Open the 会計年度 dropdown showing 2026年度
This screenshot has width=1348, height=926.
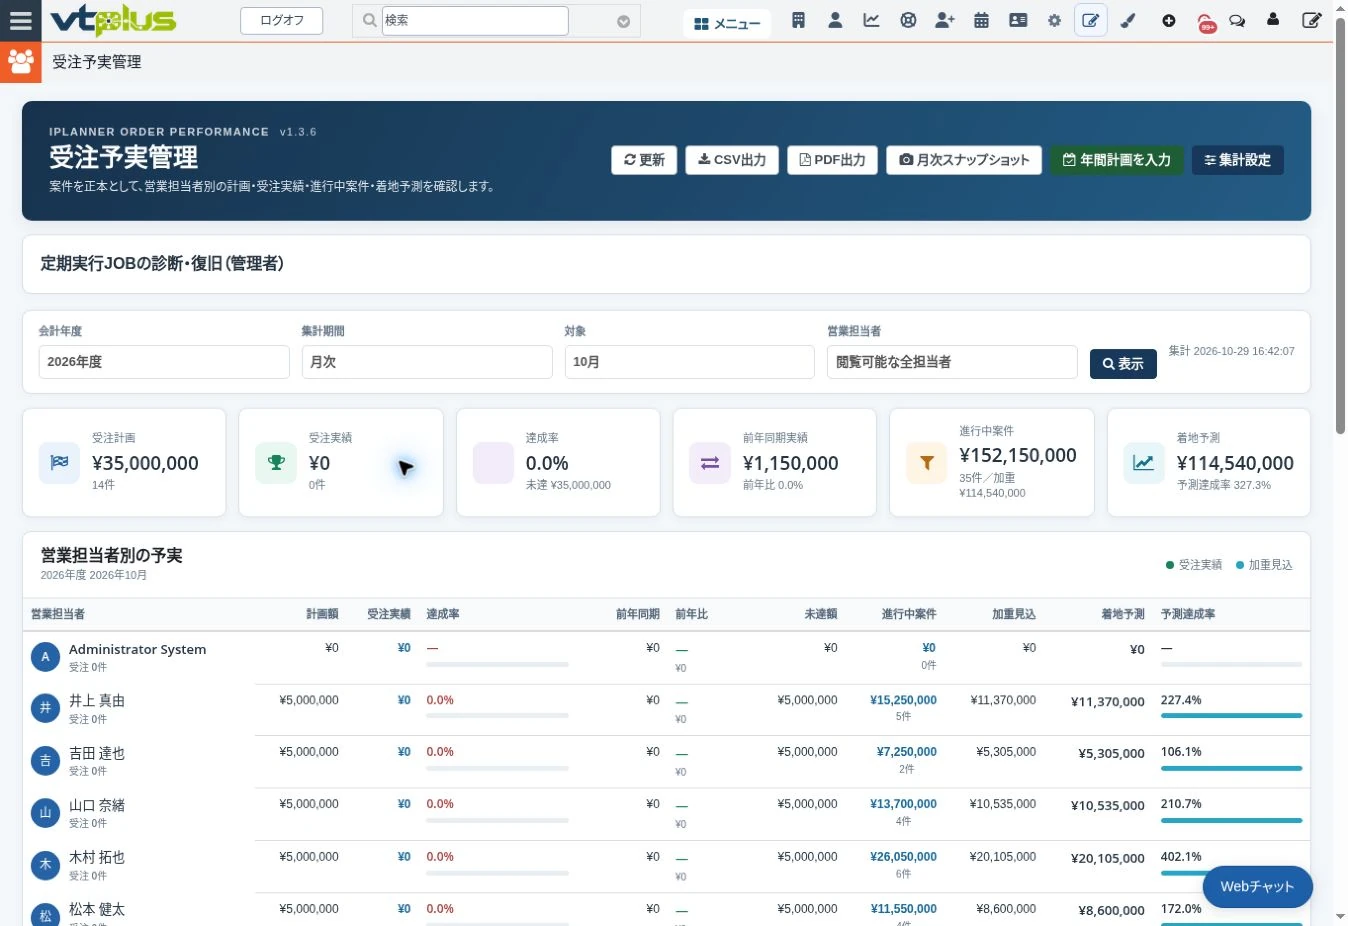[x=164, y=362]
